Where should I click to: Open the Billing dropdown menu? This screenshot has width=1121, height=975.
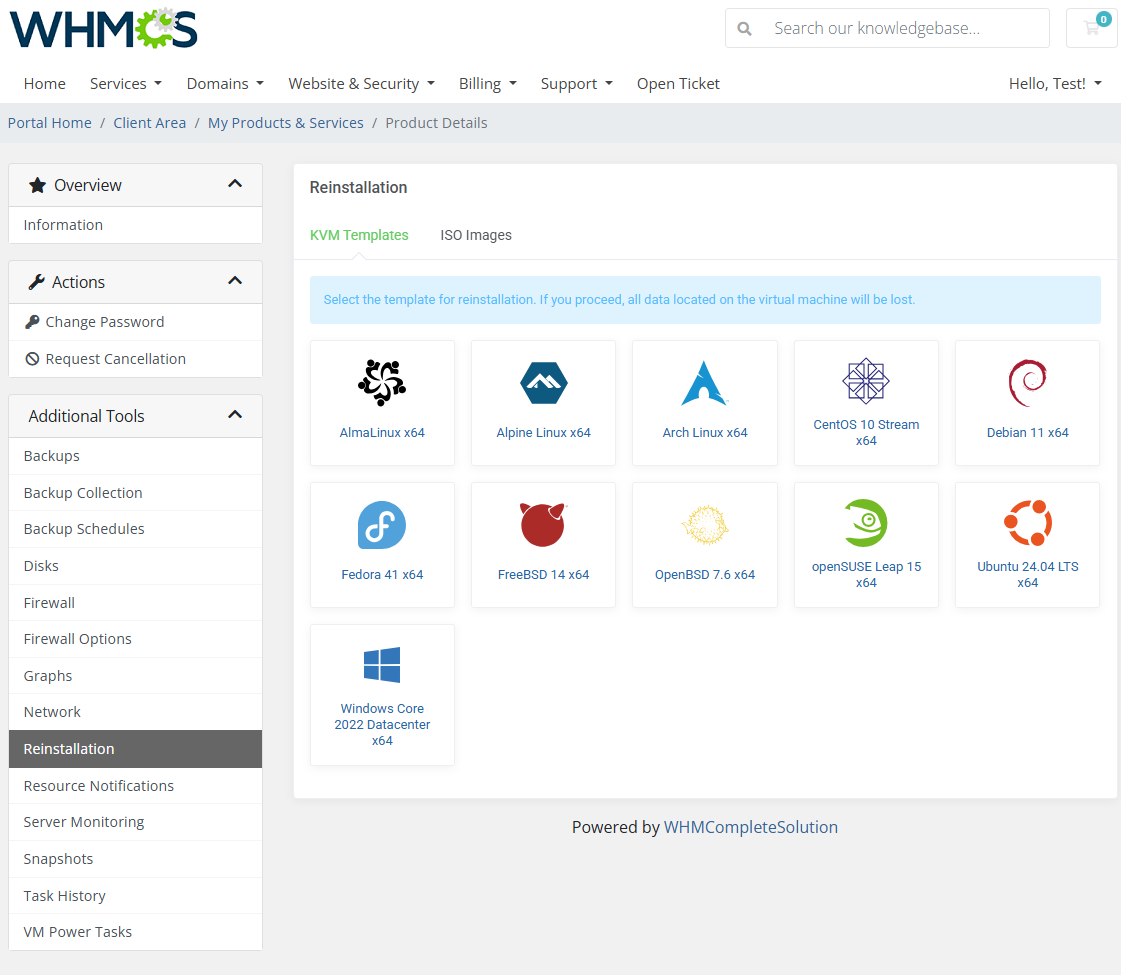488,84
